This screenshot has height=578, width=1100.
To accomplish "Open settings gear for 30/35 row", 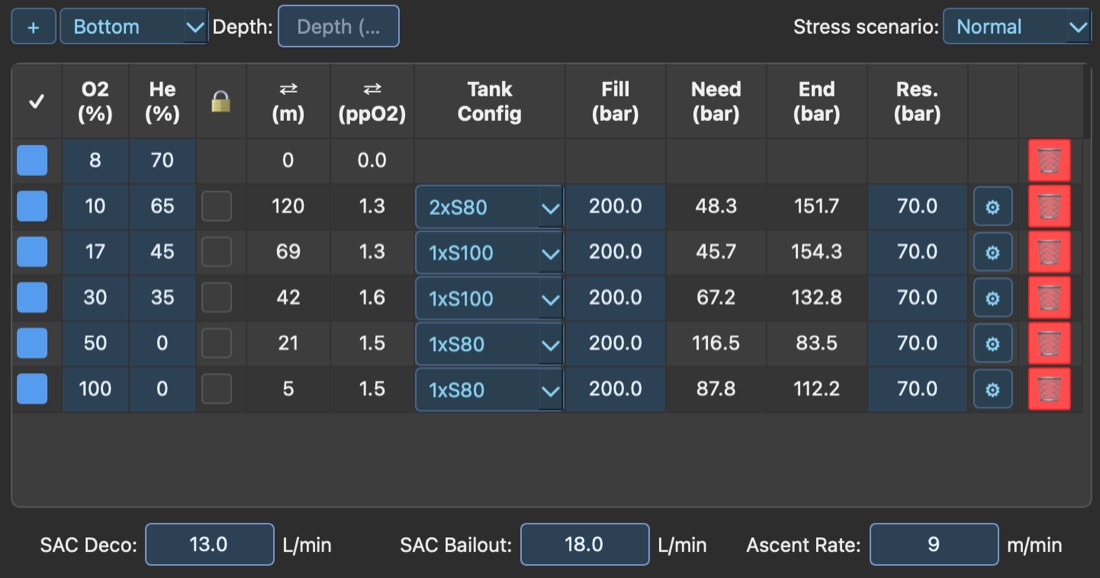I will click(993, 298).
